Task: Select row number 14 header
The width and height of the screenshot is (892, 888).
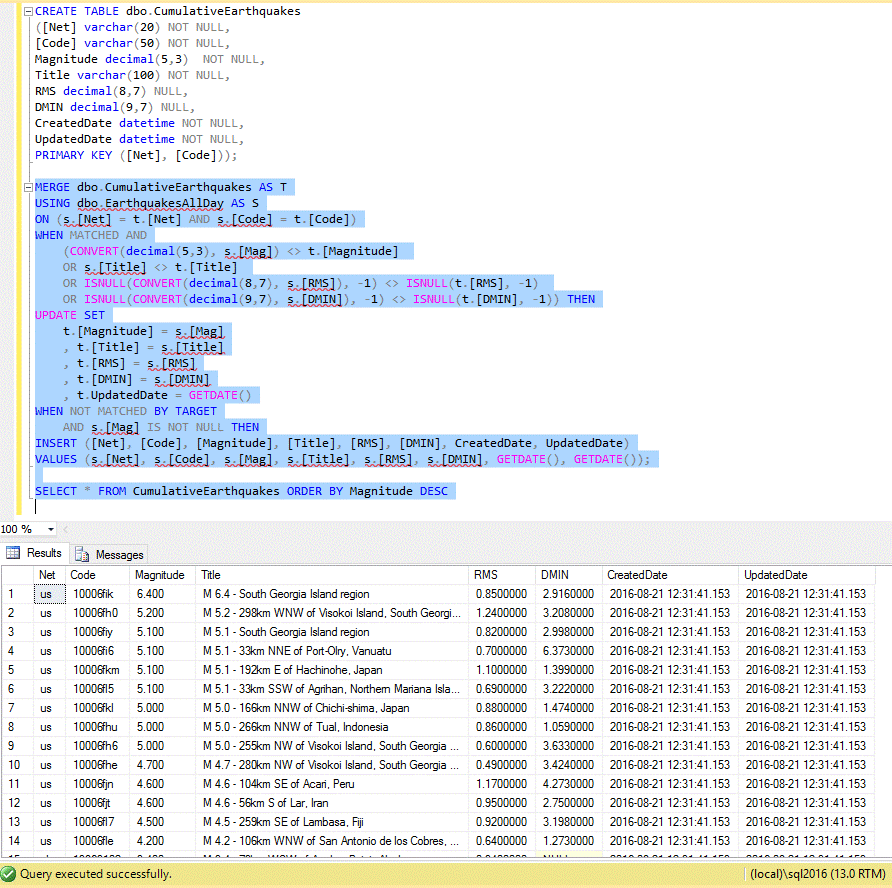Action: coord(18,841)
